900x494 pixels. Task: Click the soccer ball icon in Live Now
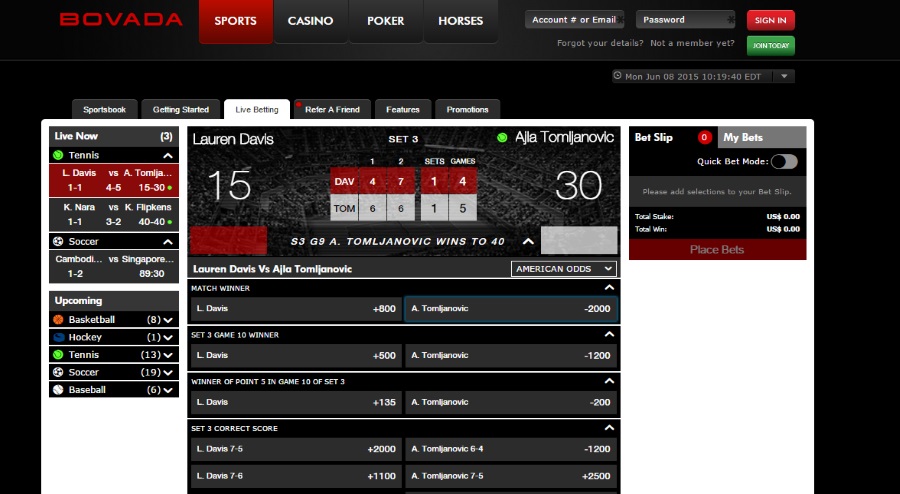(58, 242)
